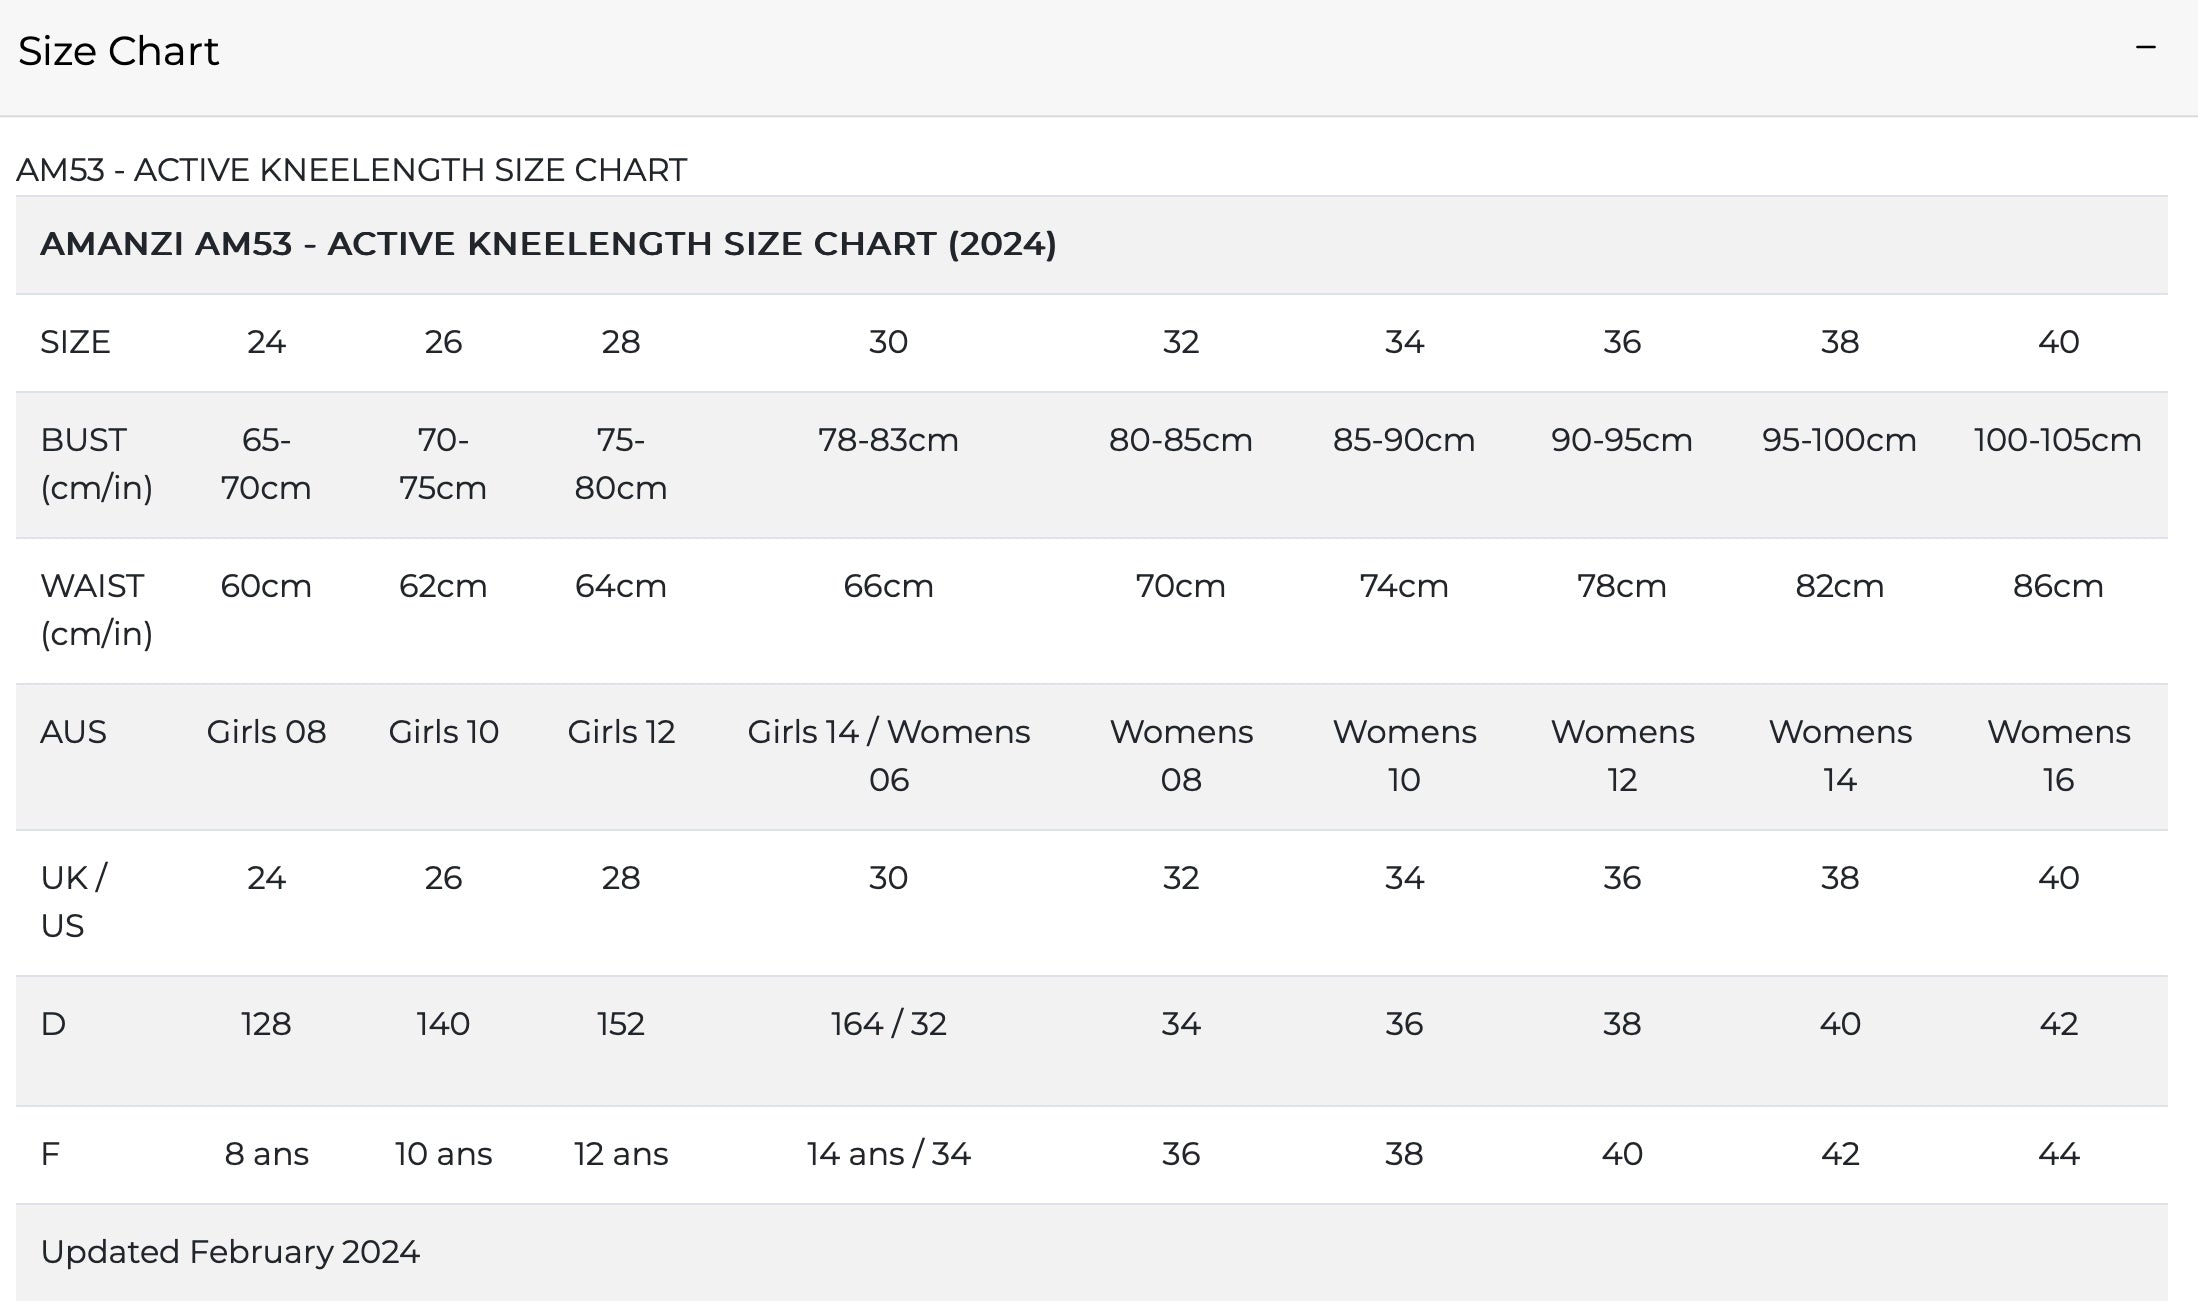Select the Girls 14 / Womens 06 cell
Image resolution: width=2198 pixels, height=1302 pixels.
tap(888, 756)
